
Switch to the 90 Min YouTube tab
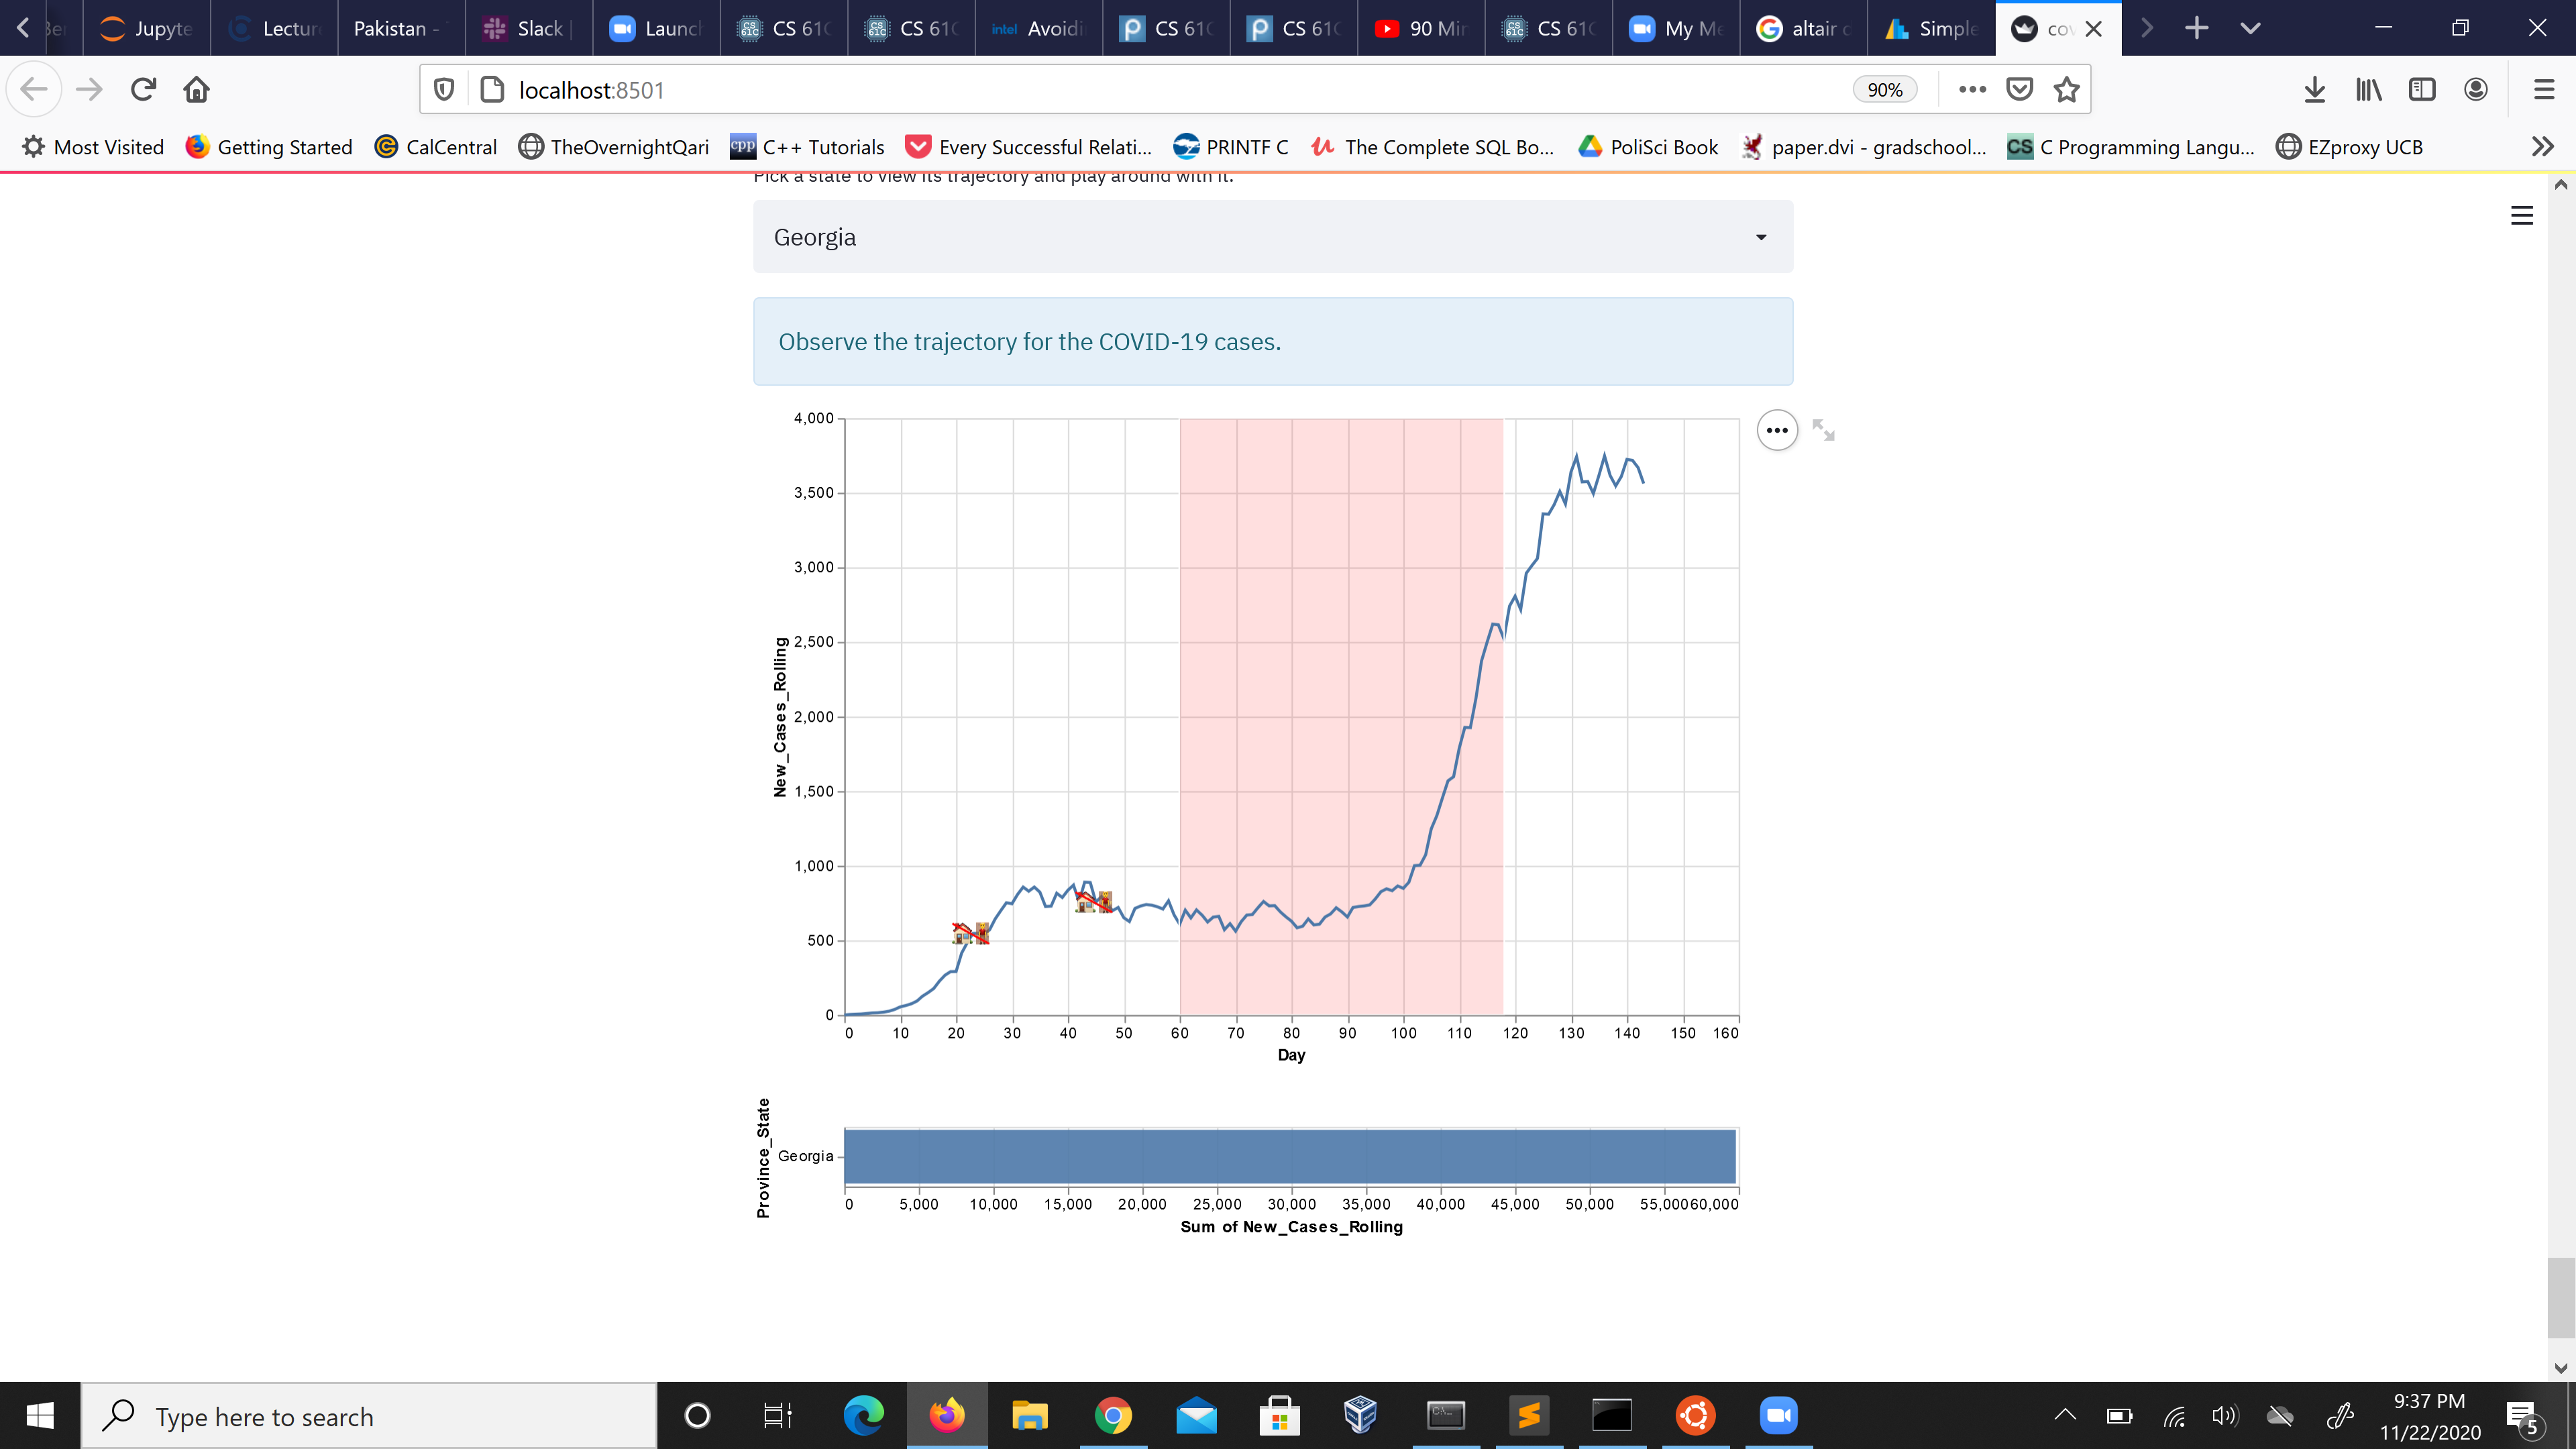(1420, 28)
